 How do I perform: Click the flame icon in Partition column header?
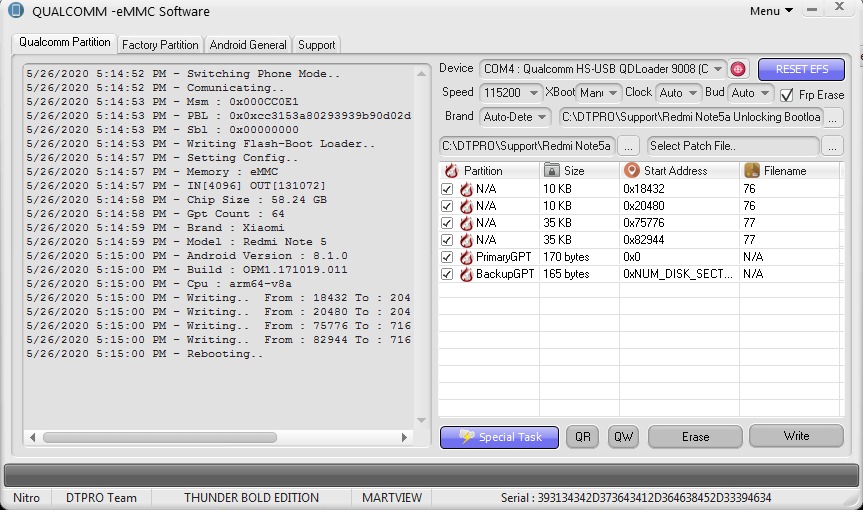click(x=451, y=171)
